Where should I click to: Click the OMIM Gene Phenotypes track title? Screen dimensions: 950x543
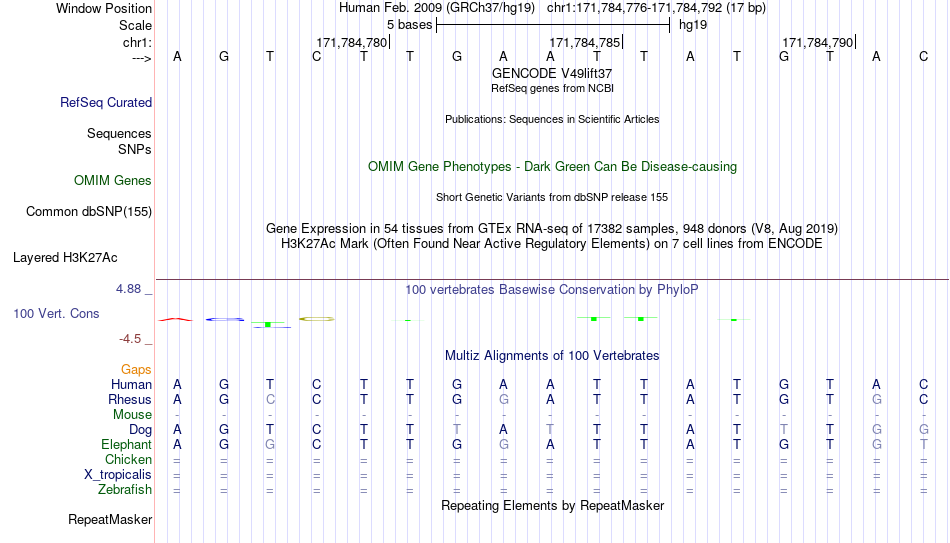[552, 167]
